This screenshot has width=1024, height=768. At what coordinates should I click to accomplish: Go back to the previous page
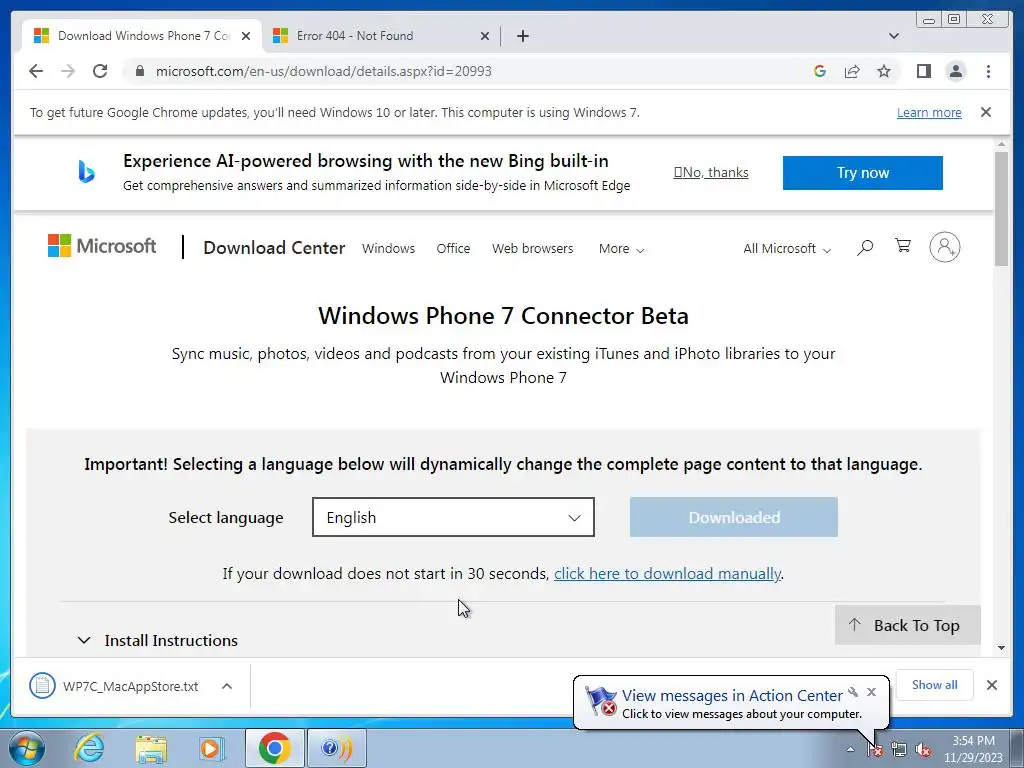[36, 71]
